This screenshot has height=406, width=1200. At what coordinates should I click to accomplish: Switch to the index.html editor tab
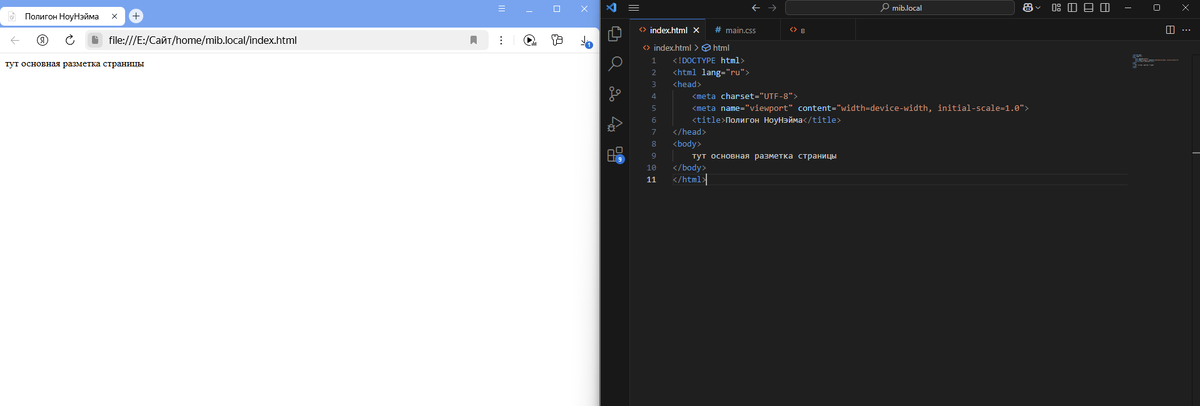pyautogui.click(x=669, y=31)
